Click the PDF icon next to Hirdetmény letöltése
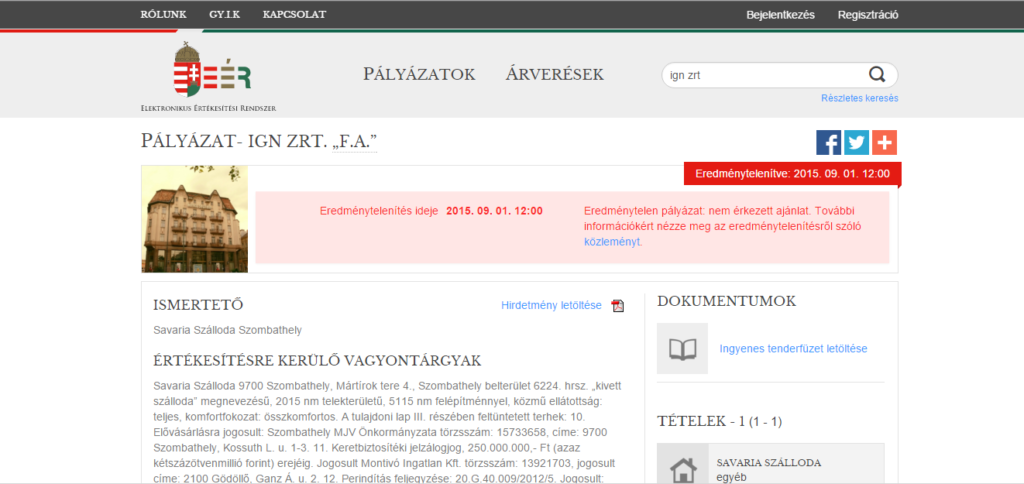Image resolution: width=1024 pixels, height=484 pixels. click(618, 306)
